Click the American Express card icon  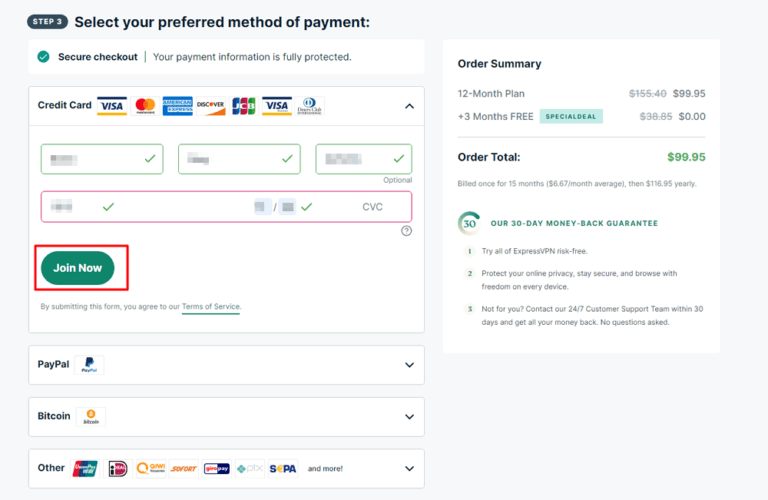click(177, 106)
